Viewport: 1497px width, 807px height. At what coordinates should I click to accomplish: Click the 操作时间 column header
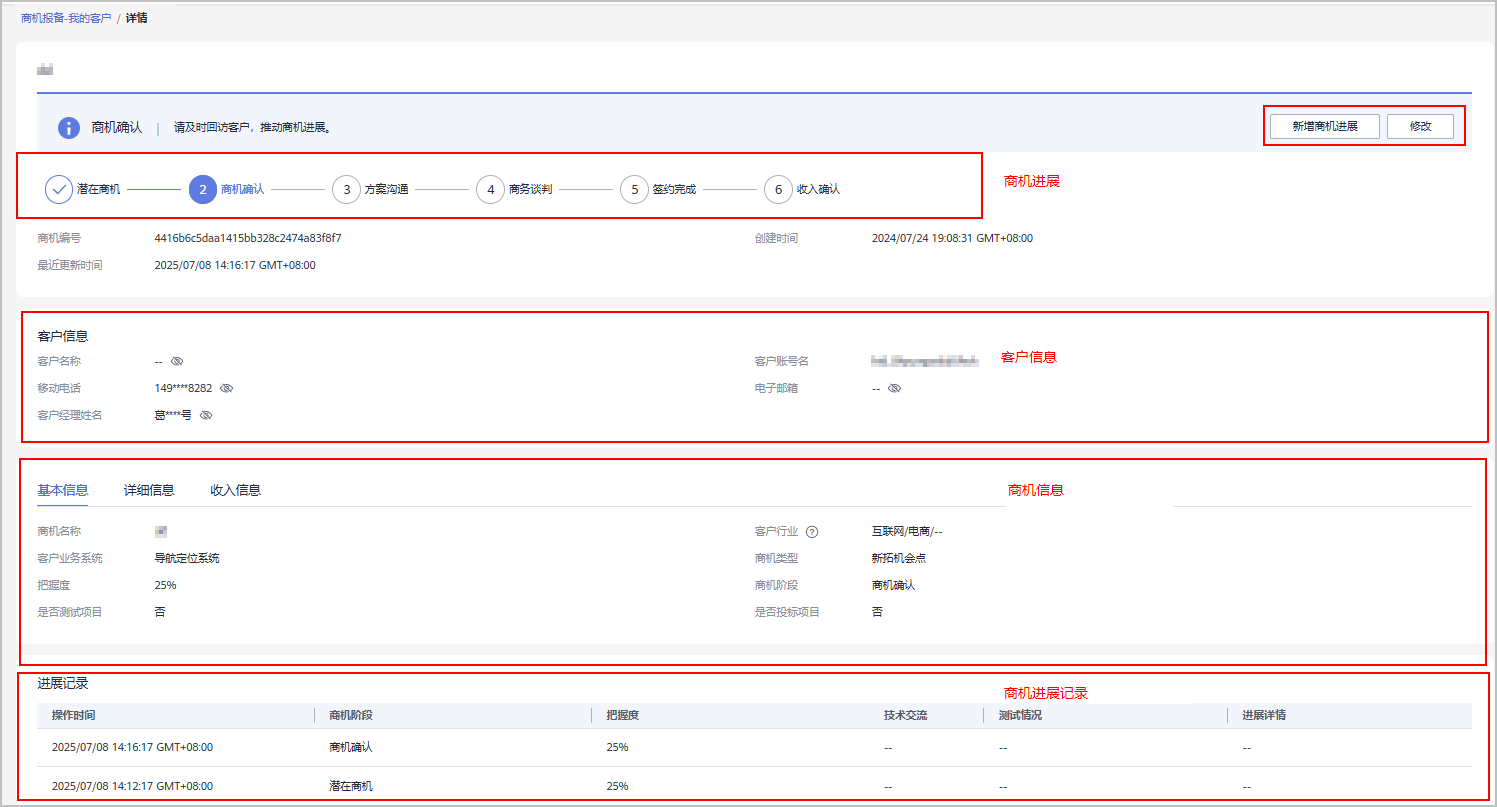(x=74, y=715)
